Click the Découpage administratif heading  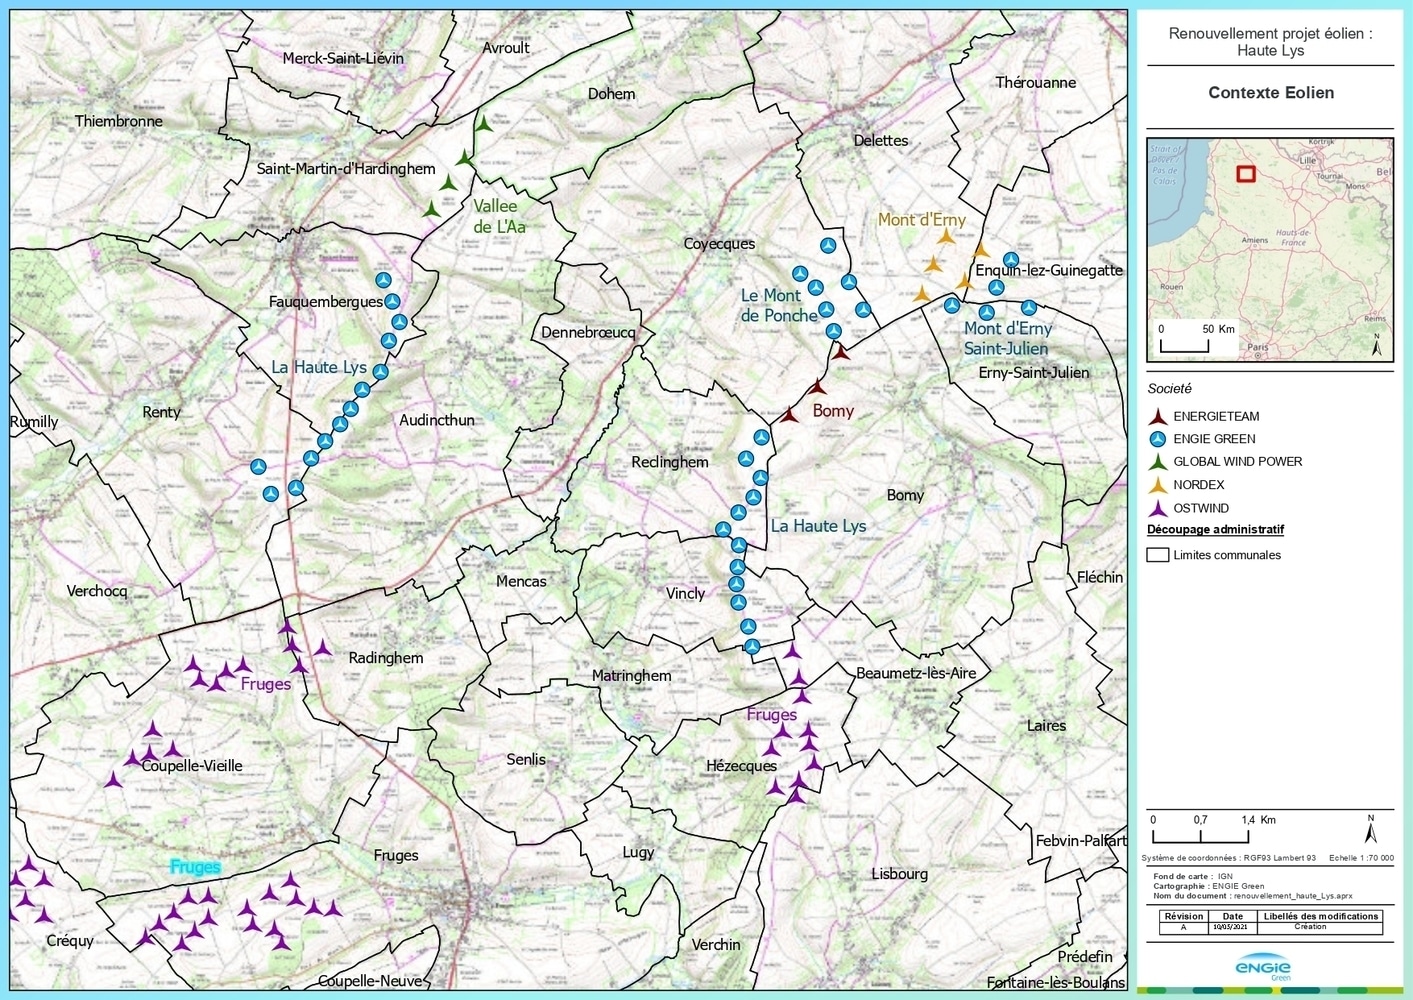coord(1215,530)
